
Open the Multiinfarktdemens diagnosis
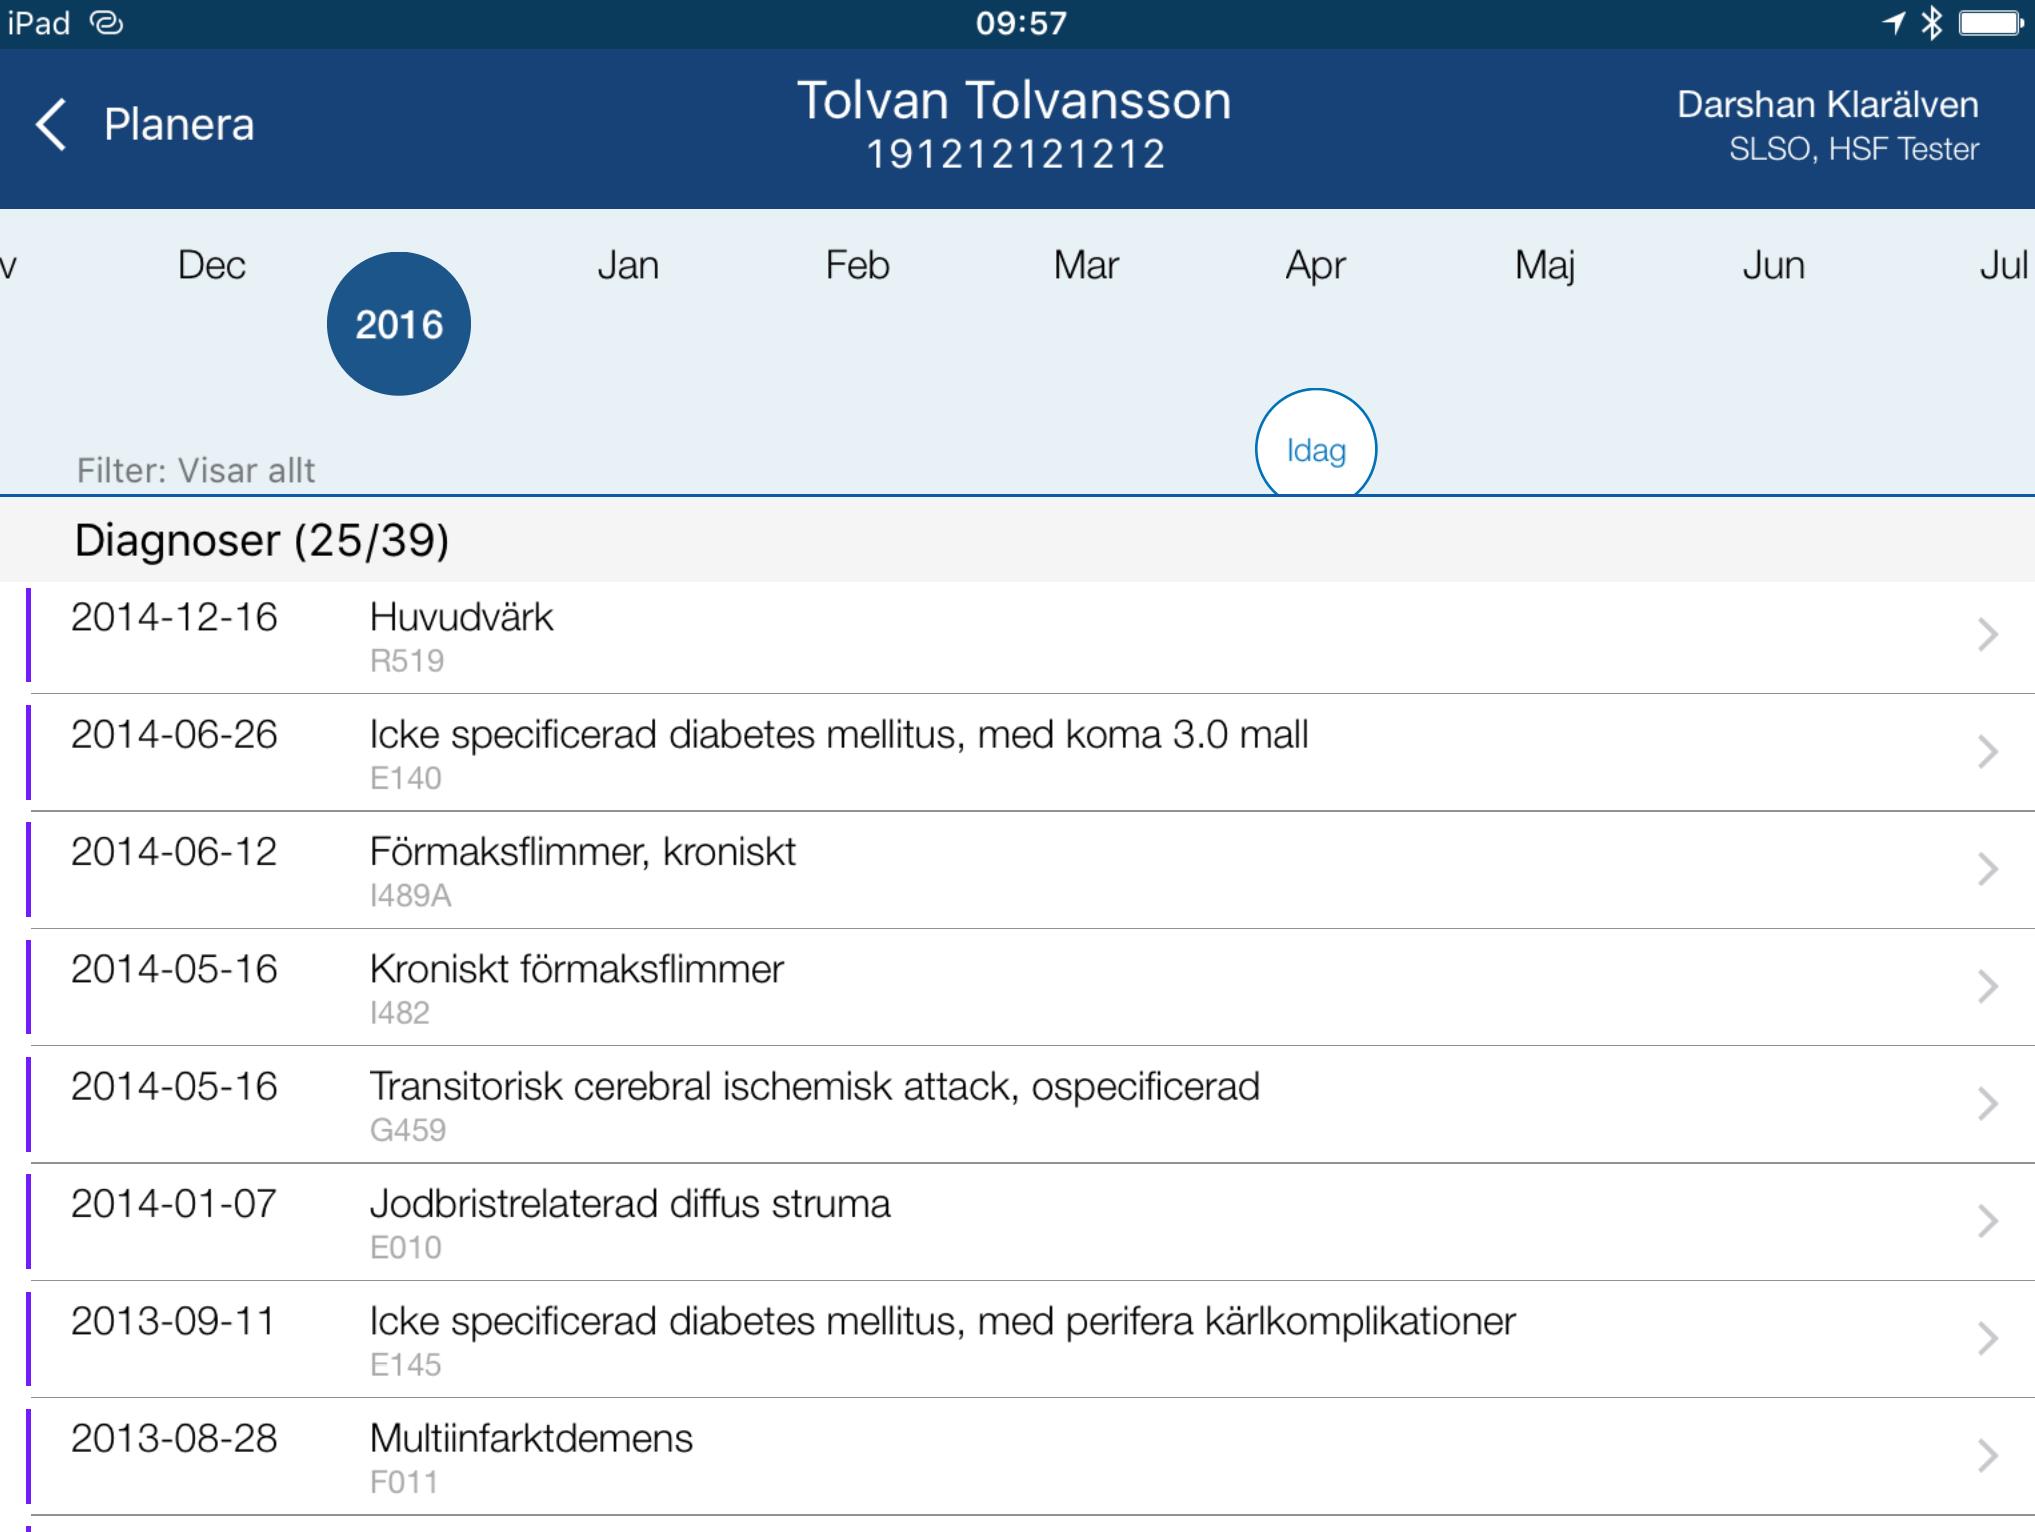click(1017, 1456)
